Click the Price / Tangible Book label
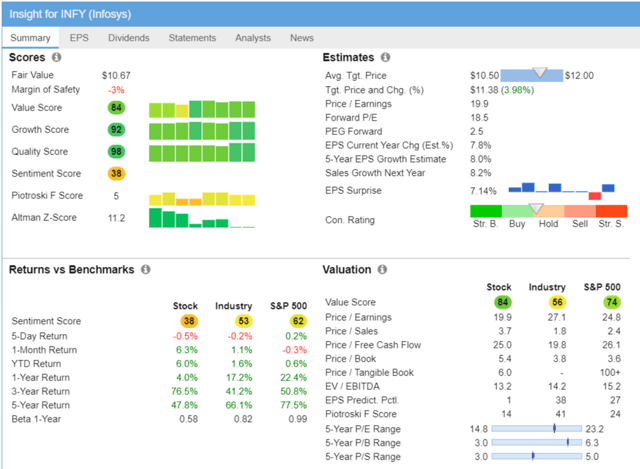640x469 pixels. tap(369, 372)
